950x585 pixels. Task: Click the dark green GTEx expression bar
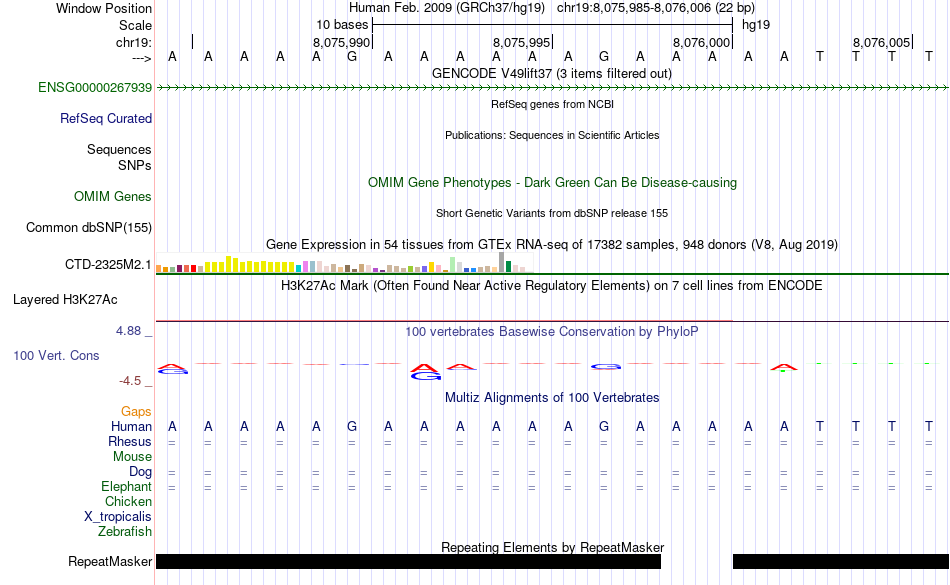pos(508,266)
